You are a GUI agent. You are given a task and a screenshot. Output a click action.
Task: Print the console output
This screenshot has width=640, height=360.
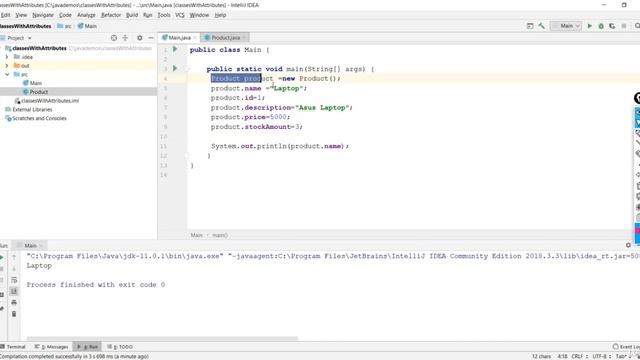14,302
